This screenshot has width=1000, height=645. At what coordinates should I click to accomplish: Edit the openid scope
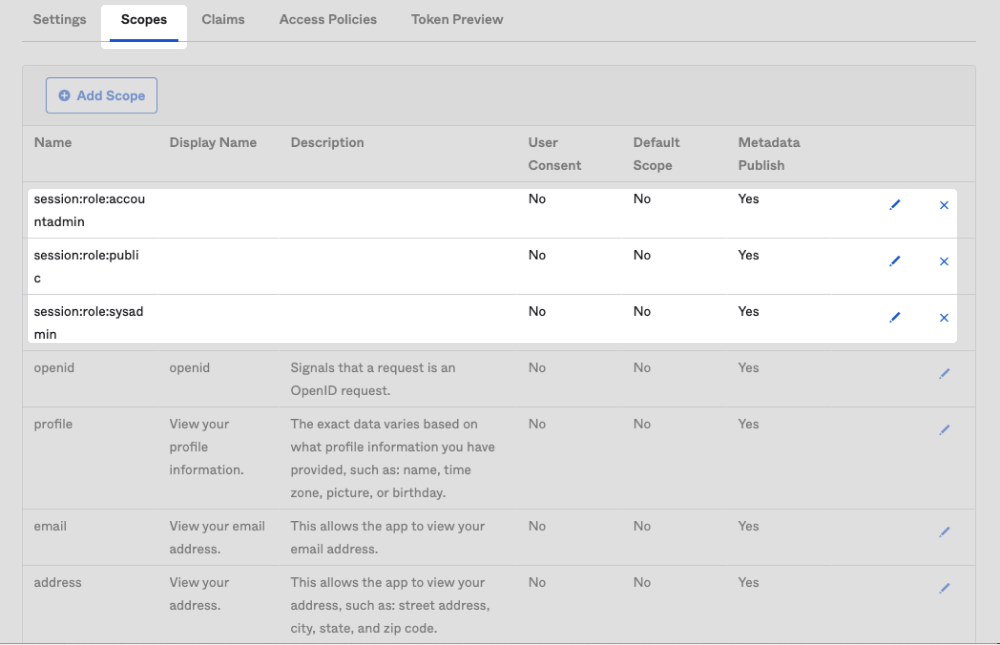[x=944, y=373]
